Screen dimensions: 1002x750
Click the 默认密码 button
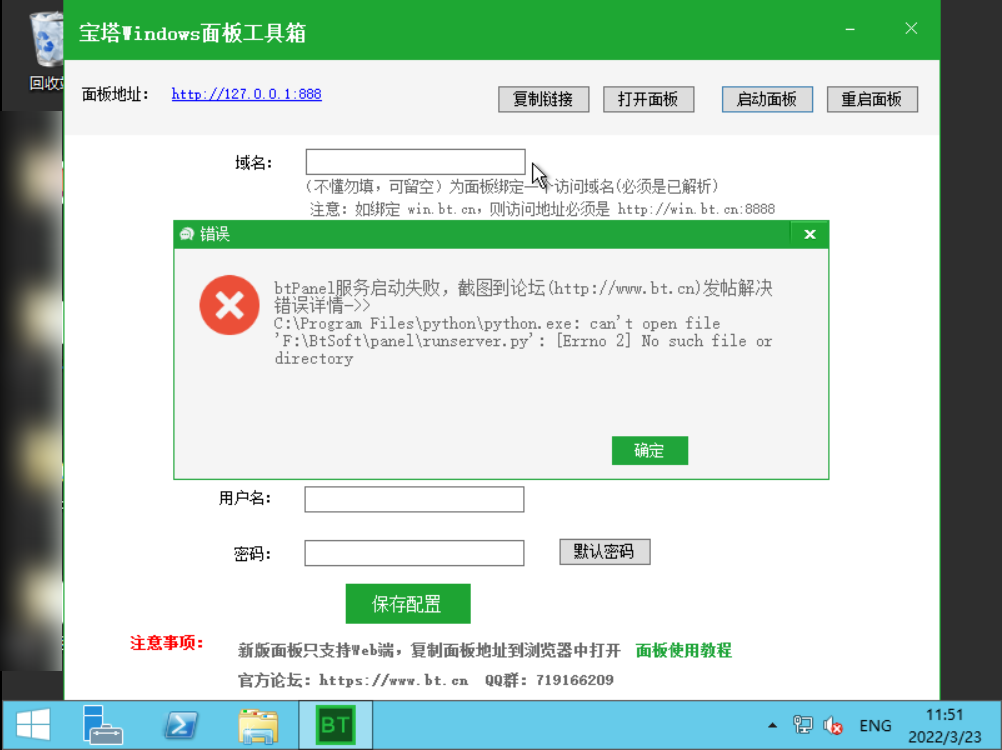(x=605, y=551)
